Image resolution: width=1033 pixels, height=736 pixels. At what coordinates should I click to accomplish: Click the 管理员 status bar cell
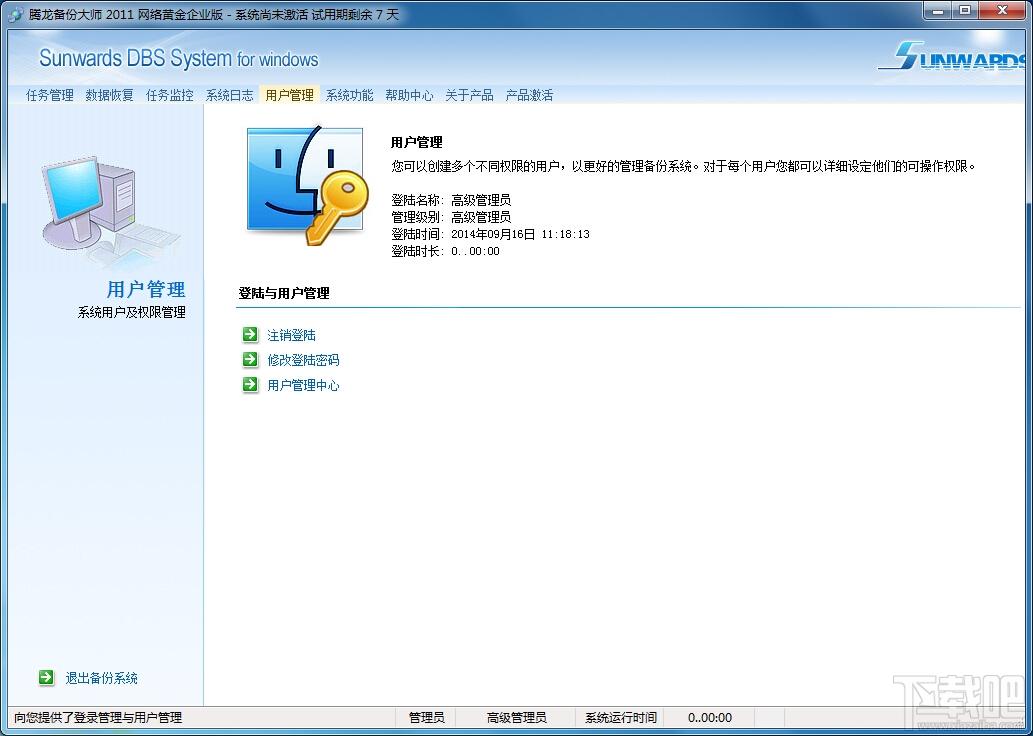coord(426,718)
